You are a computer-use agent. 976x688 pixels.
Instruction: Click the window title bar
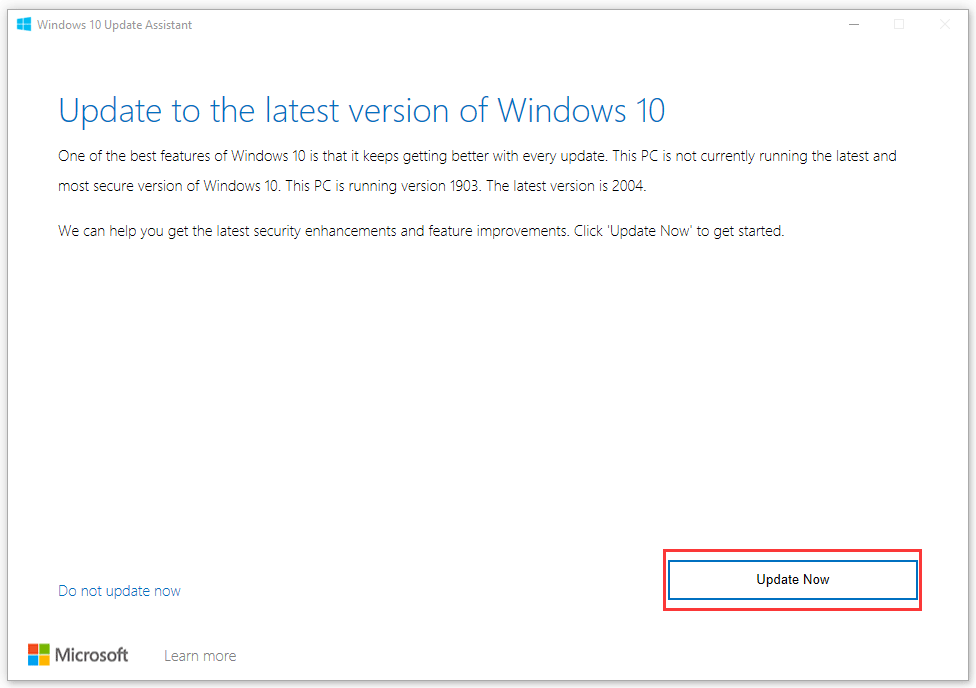pyautogui.click(x=500, y=23)
